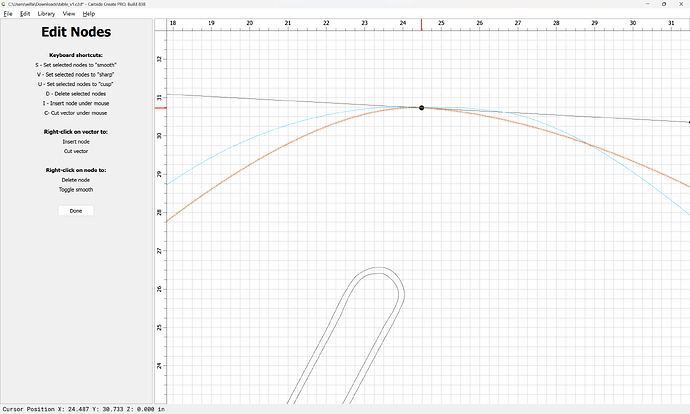
Task: Open the Library menu
Action: pos(46,14)
